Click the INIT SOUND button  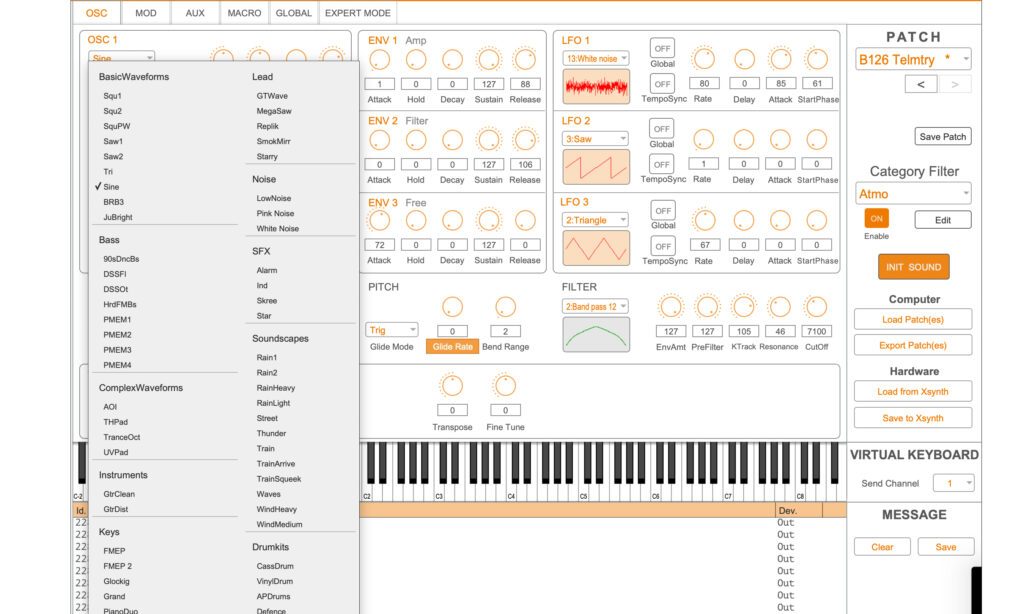(x=913, y=267)
